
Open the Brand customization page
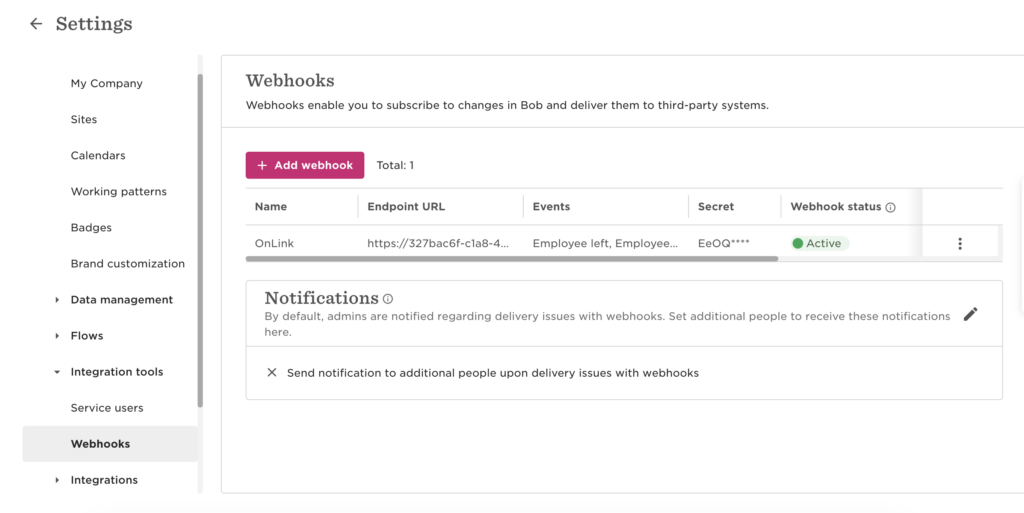click(x=127, y=264)
